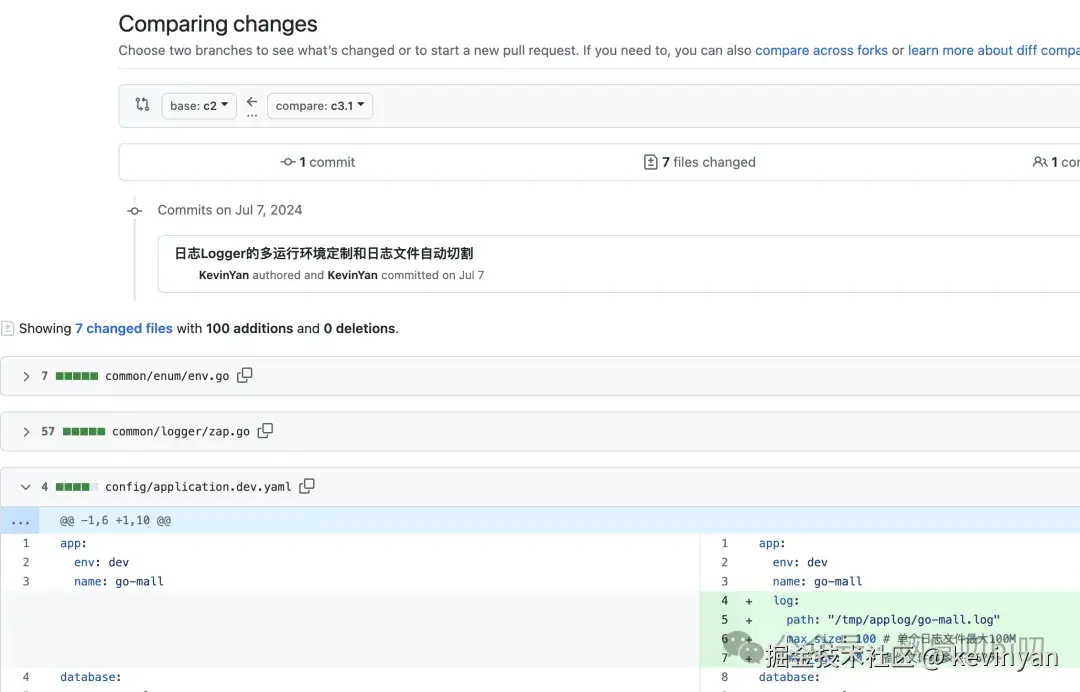Image resolution: width=1080 pixels, height=692 pixels.
Task: Copy the common/logger/zap.go file path
Action: click(x=265, y=430)
